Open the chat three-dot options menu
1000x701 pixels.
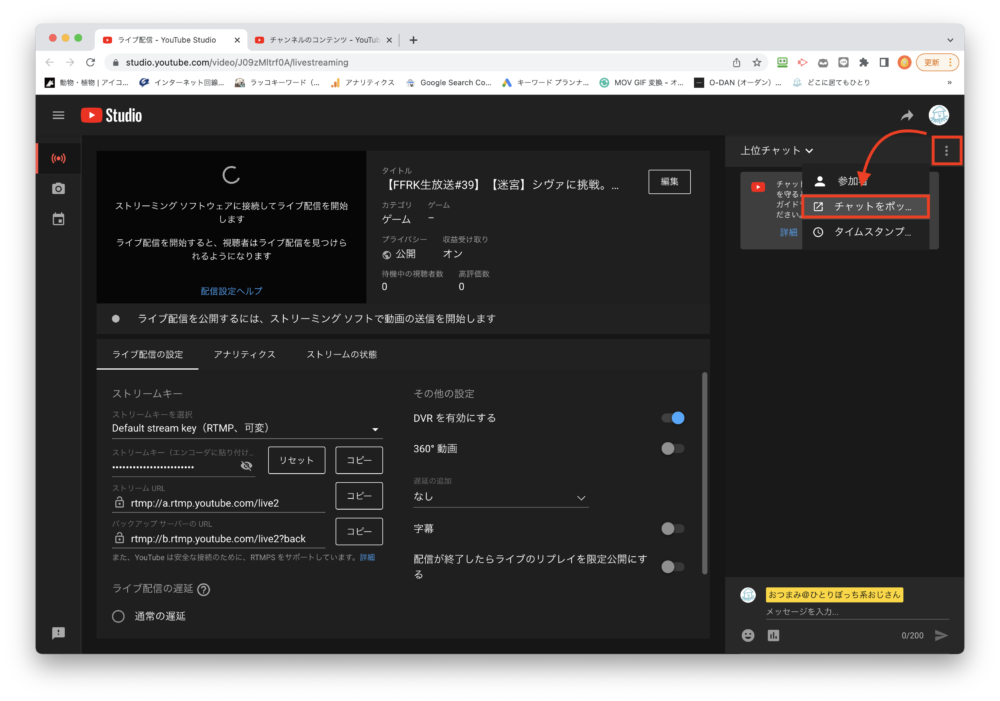click(x=946, y=151)
